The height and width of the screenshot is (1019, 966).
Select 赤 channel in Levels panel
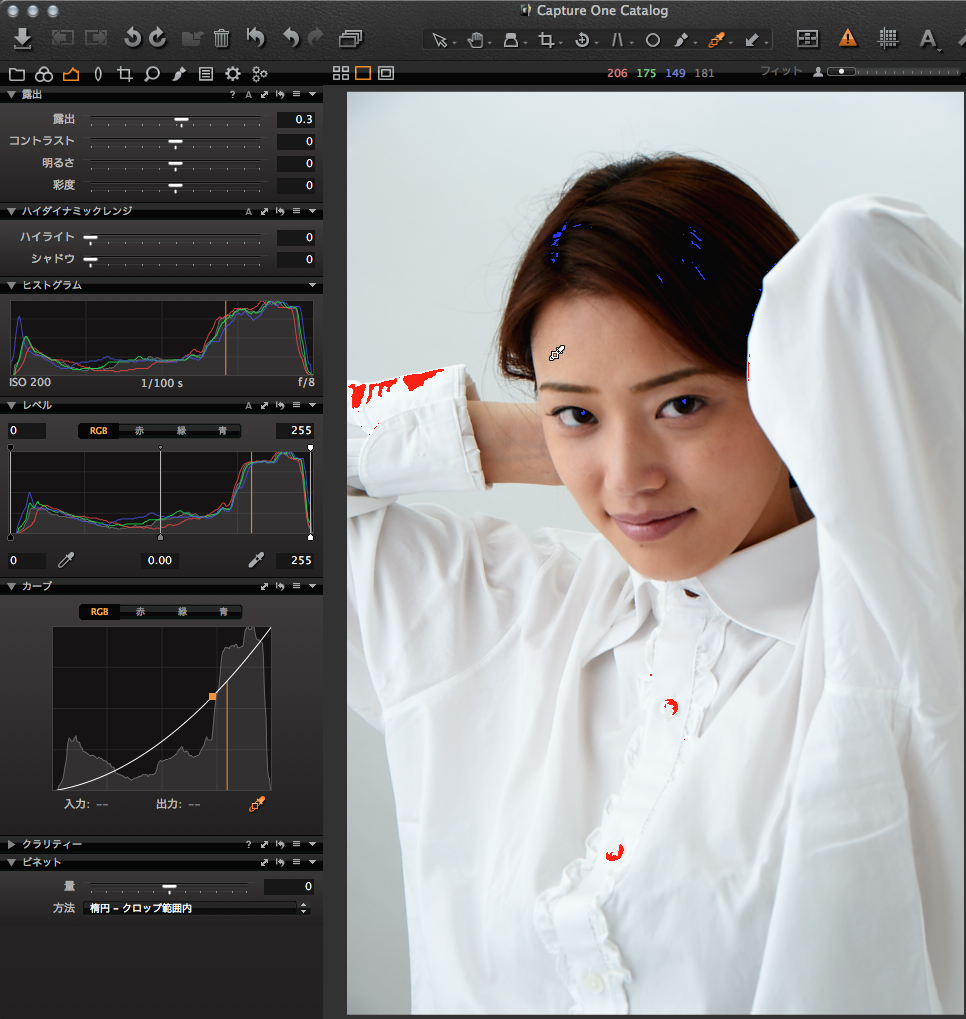(x=139, y=430)
